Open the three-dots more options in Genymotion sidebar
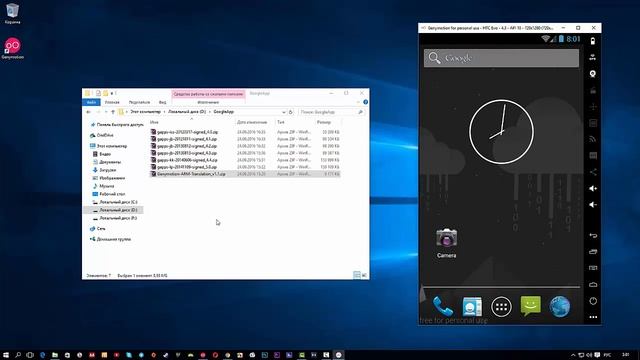Screen dimensions: 640x360 pos(593,317)
